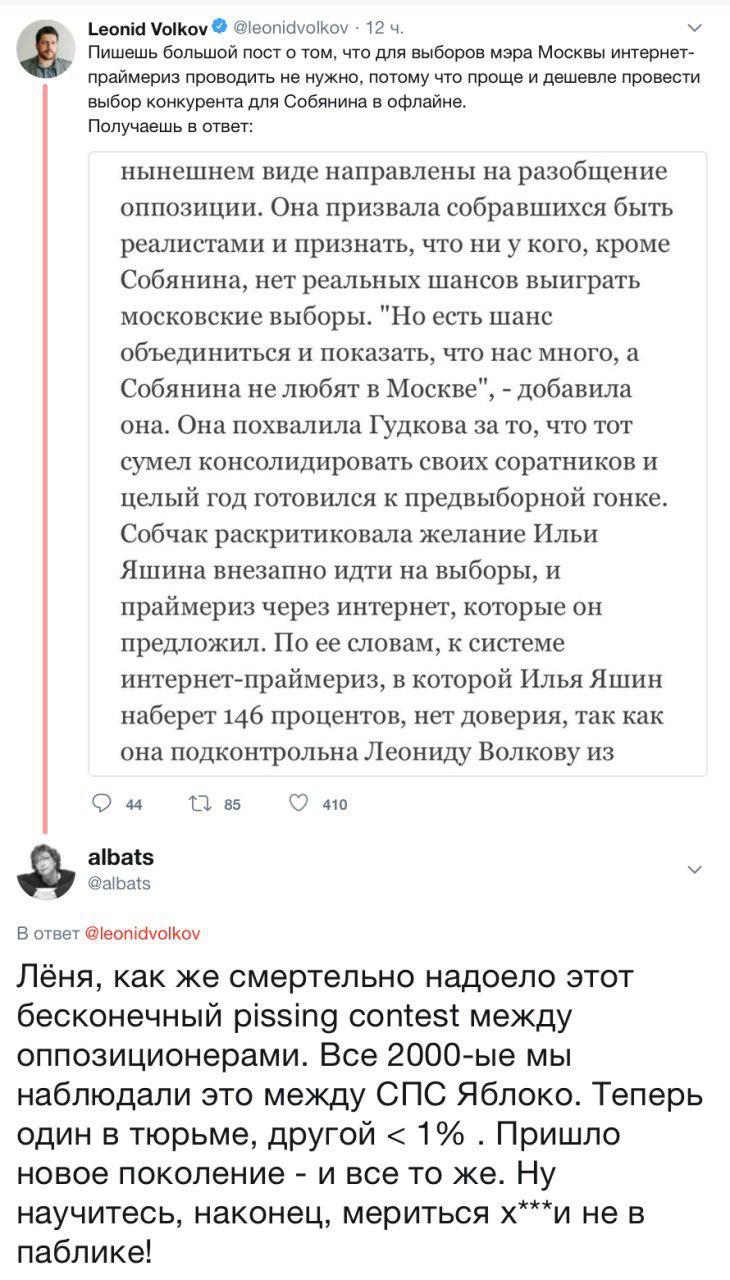Click the @albats handle
The height and width of the screenshot is (1280, 730).
coord(120,882)
